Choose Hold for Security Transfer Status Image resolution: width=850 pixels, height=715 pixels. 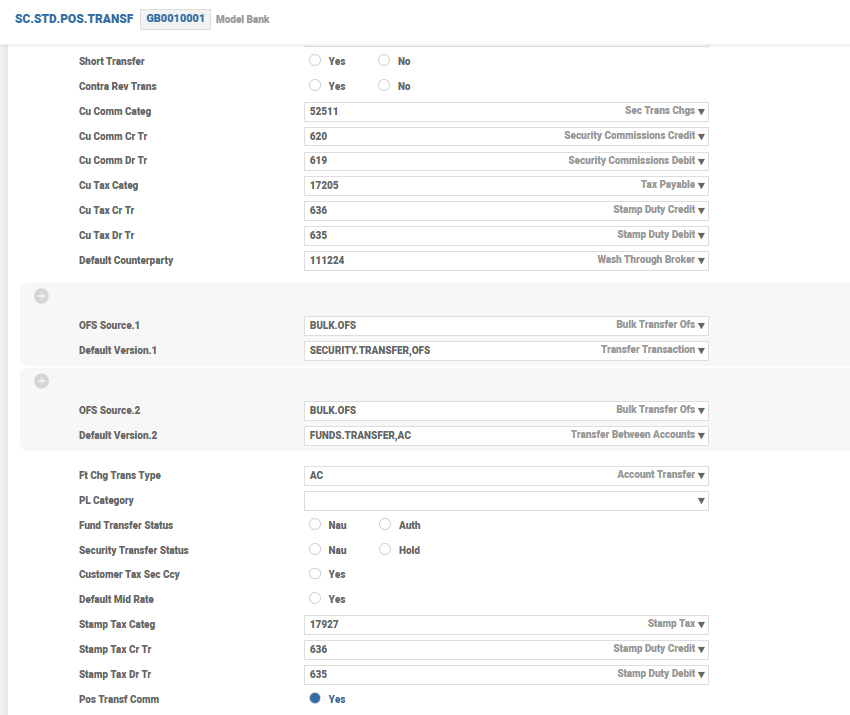coord(386,550)
